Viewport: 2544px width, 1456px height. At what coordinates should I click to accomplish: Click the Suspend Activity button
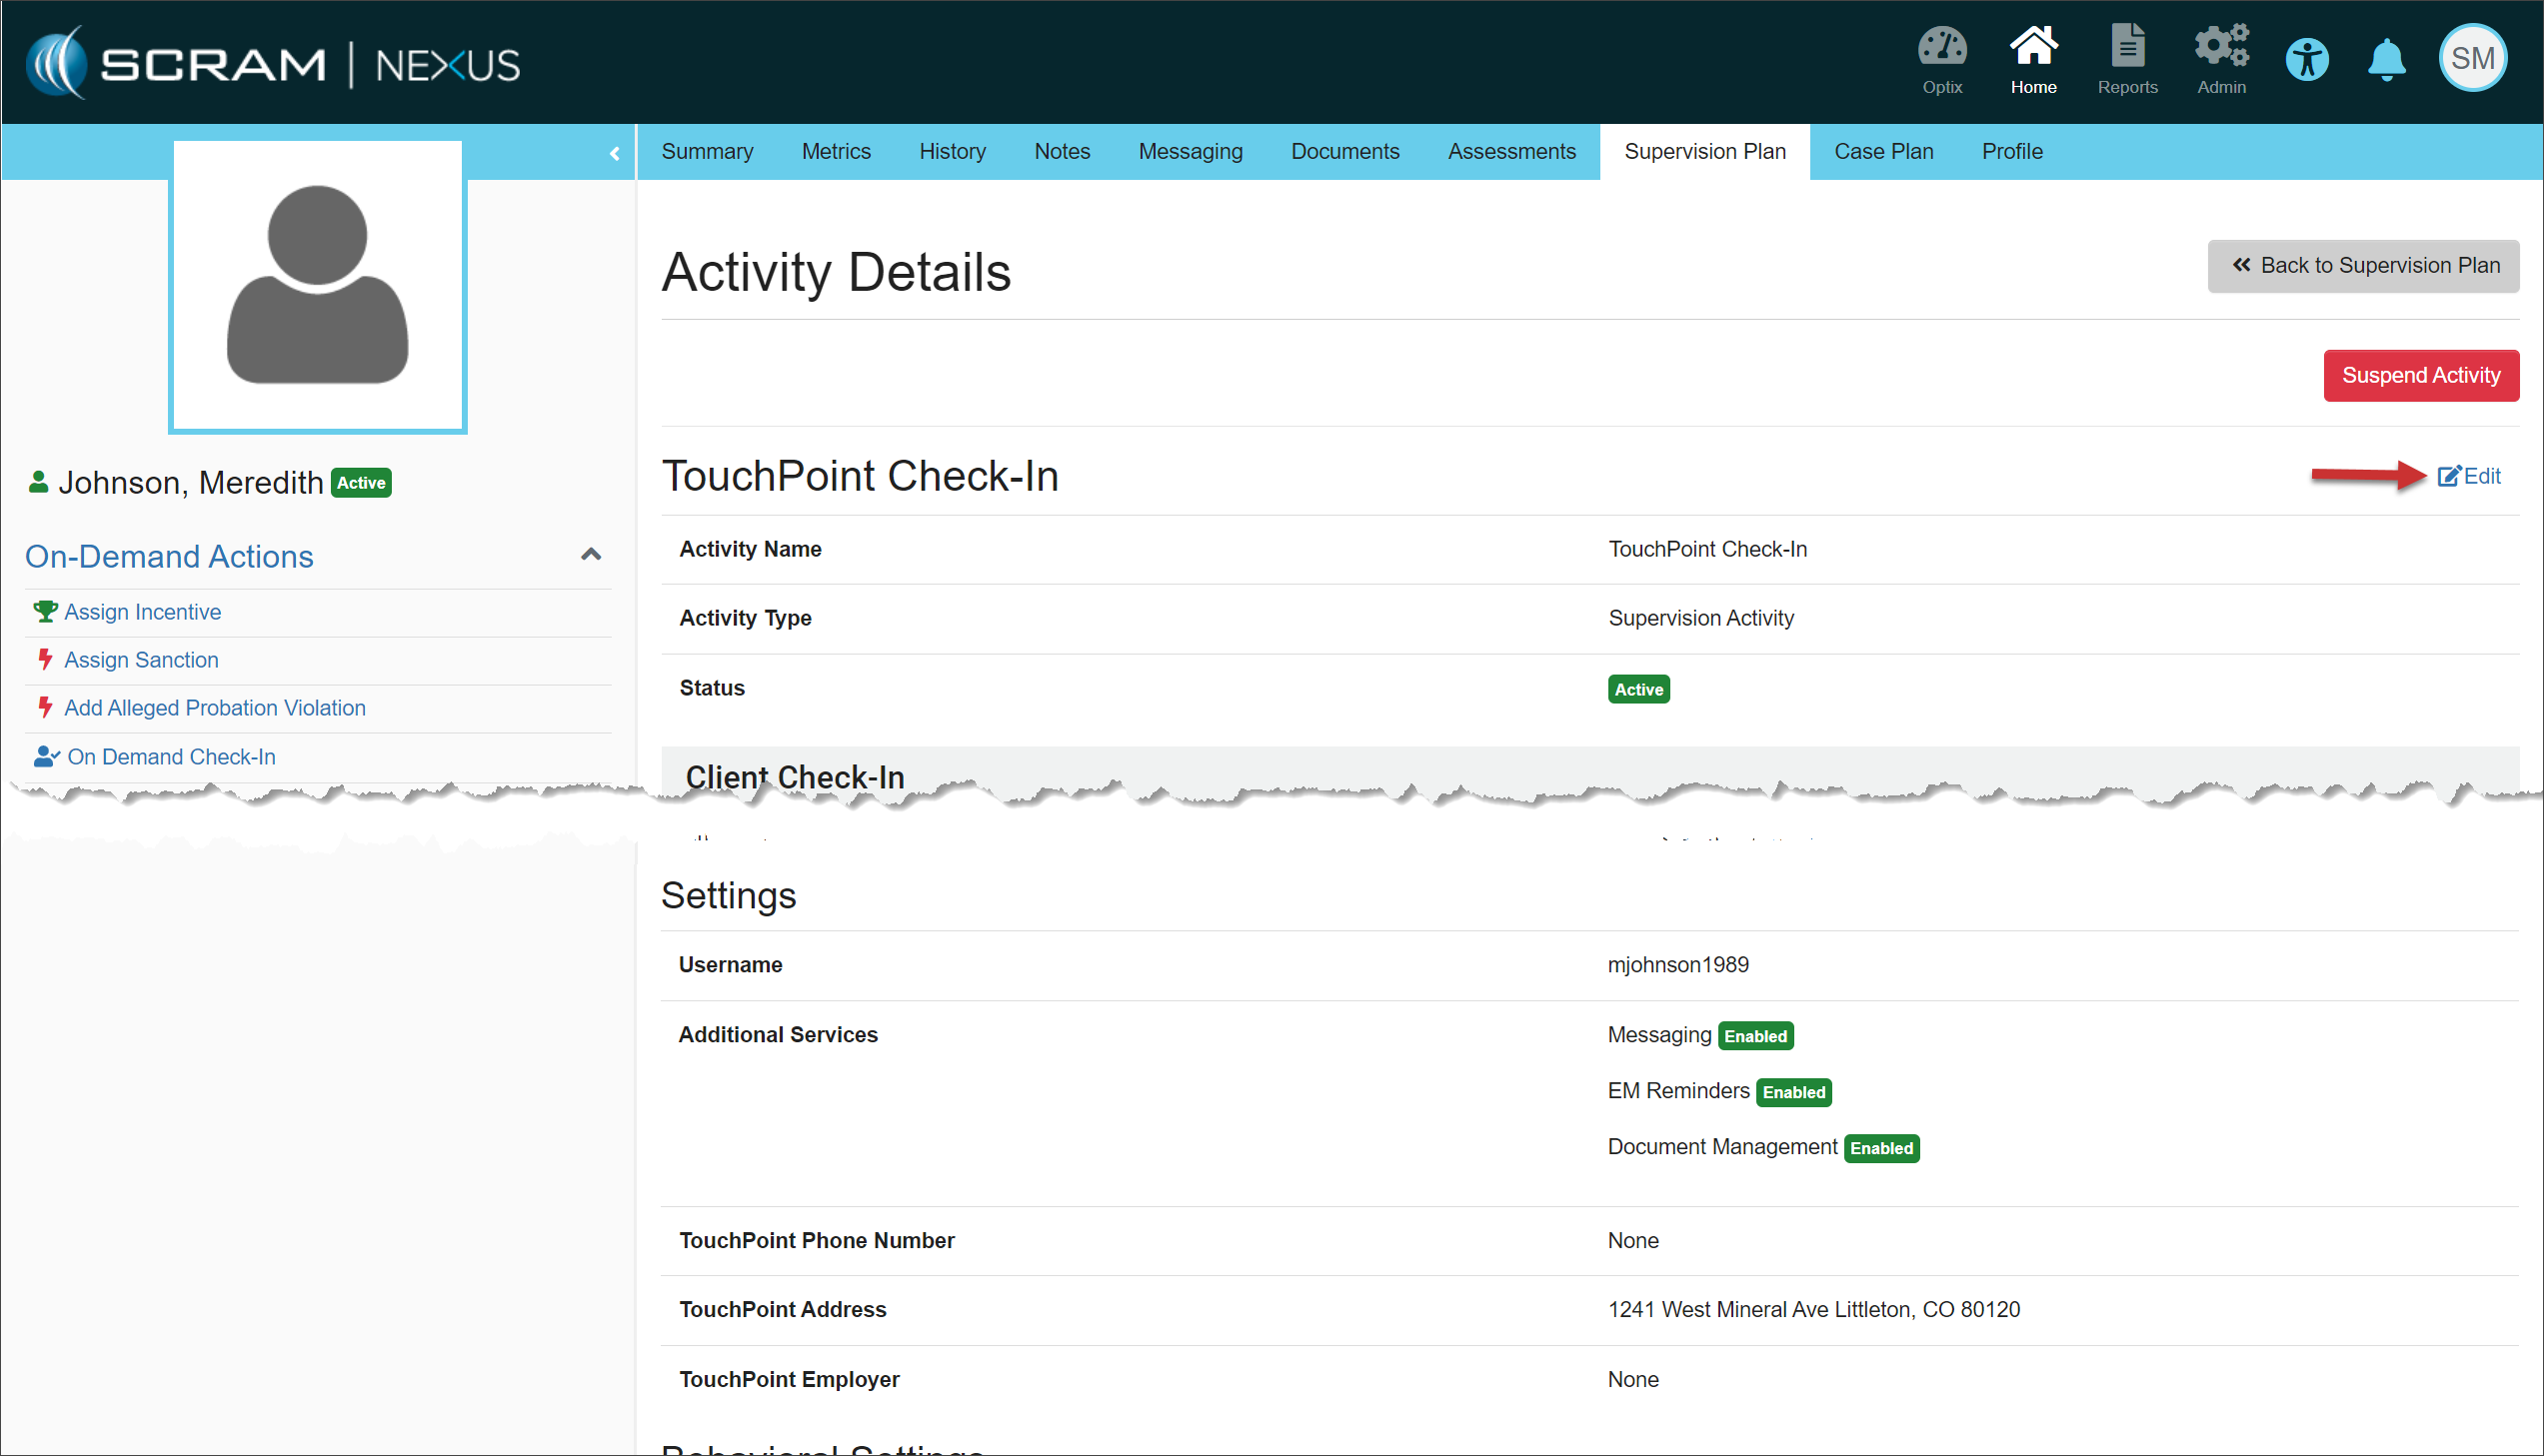pyautogui.click(x=2420, y=375)
